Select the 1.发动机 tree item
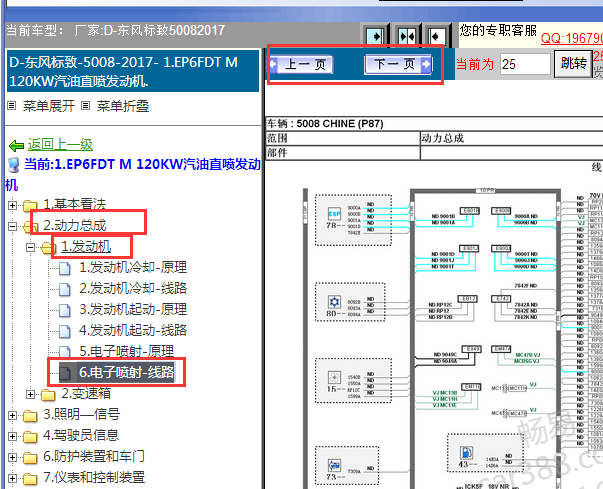This screenshot has width=603, height=489. [x=86, y=246]
